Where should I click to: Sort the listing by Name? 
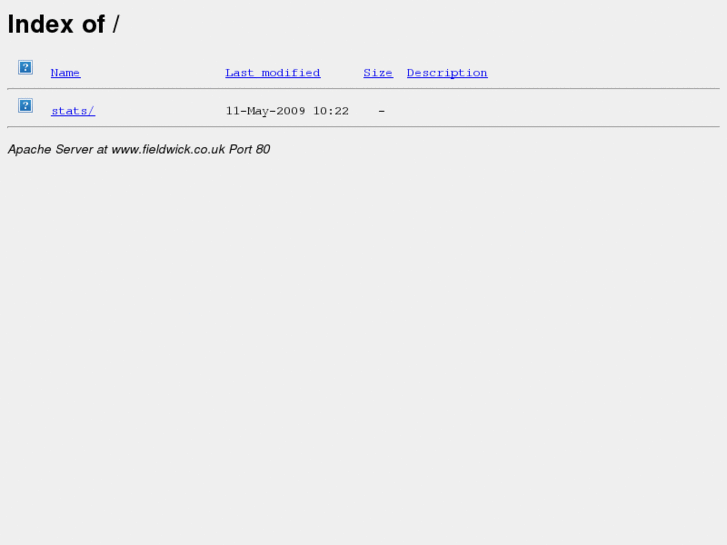coord(65,73)
